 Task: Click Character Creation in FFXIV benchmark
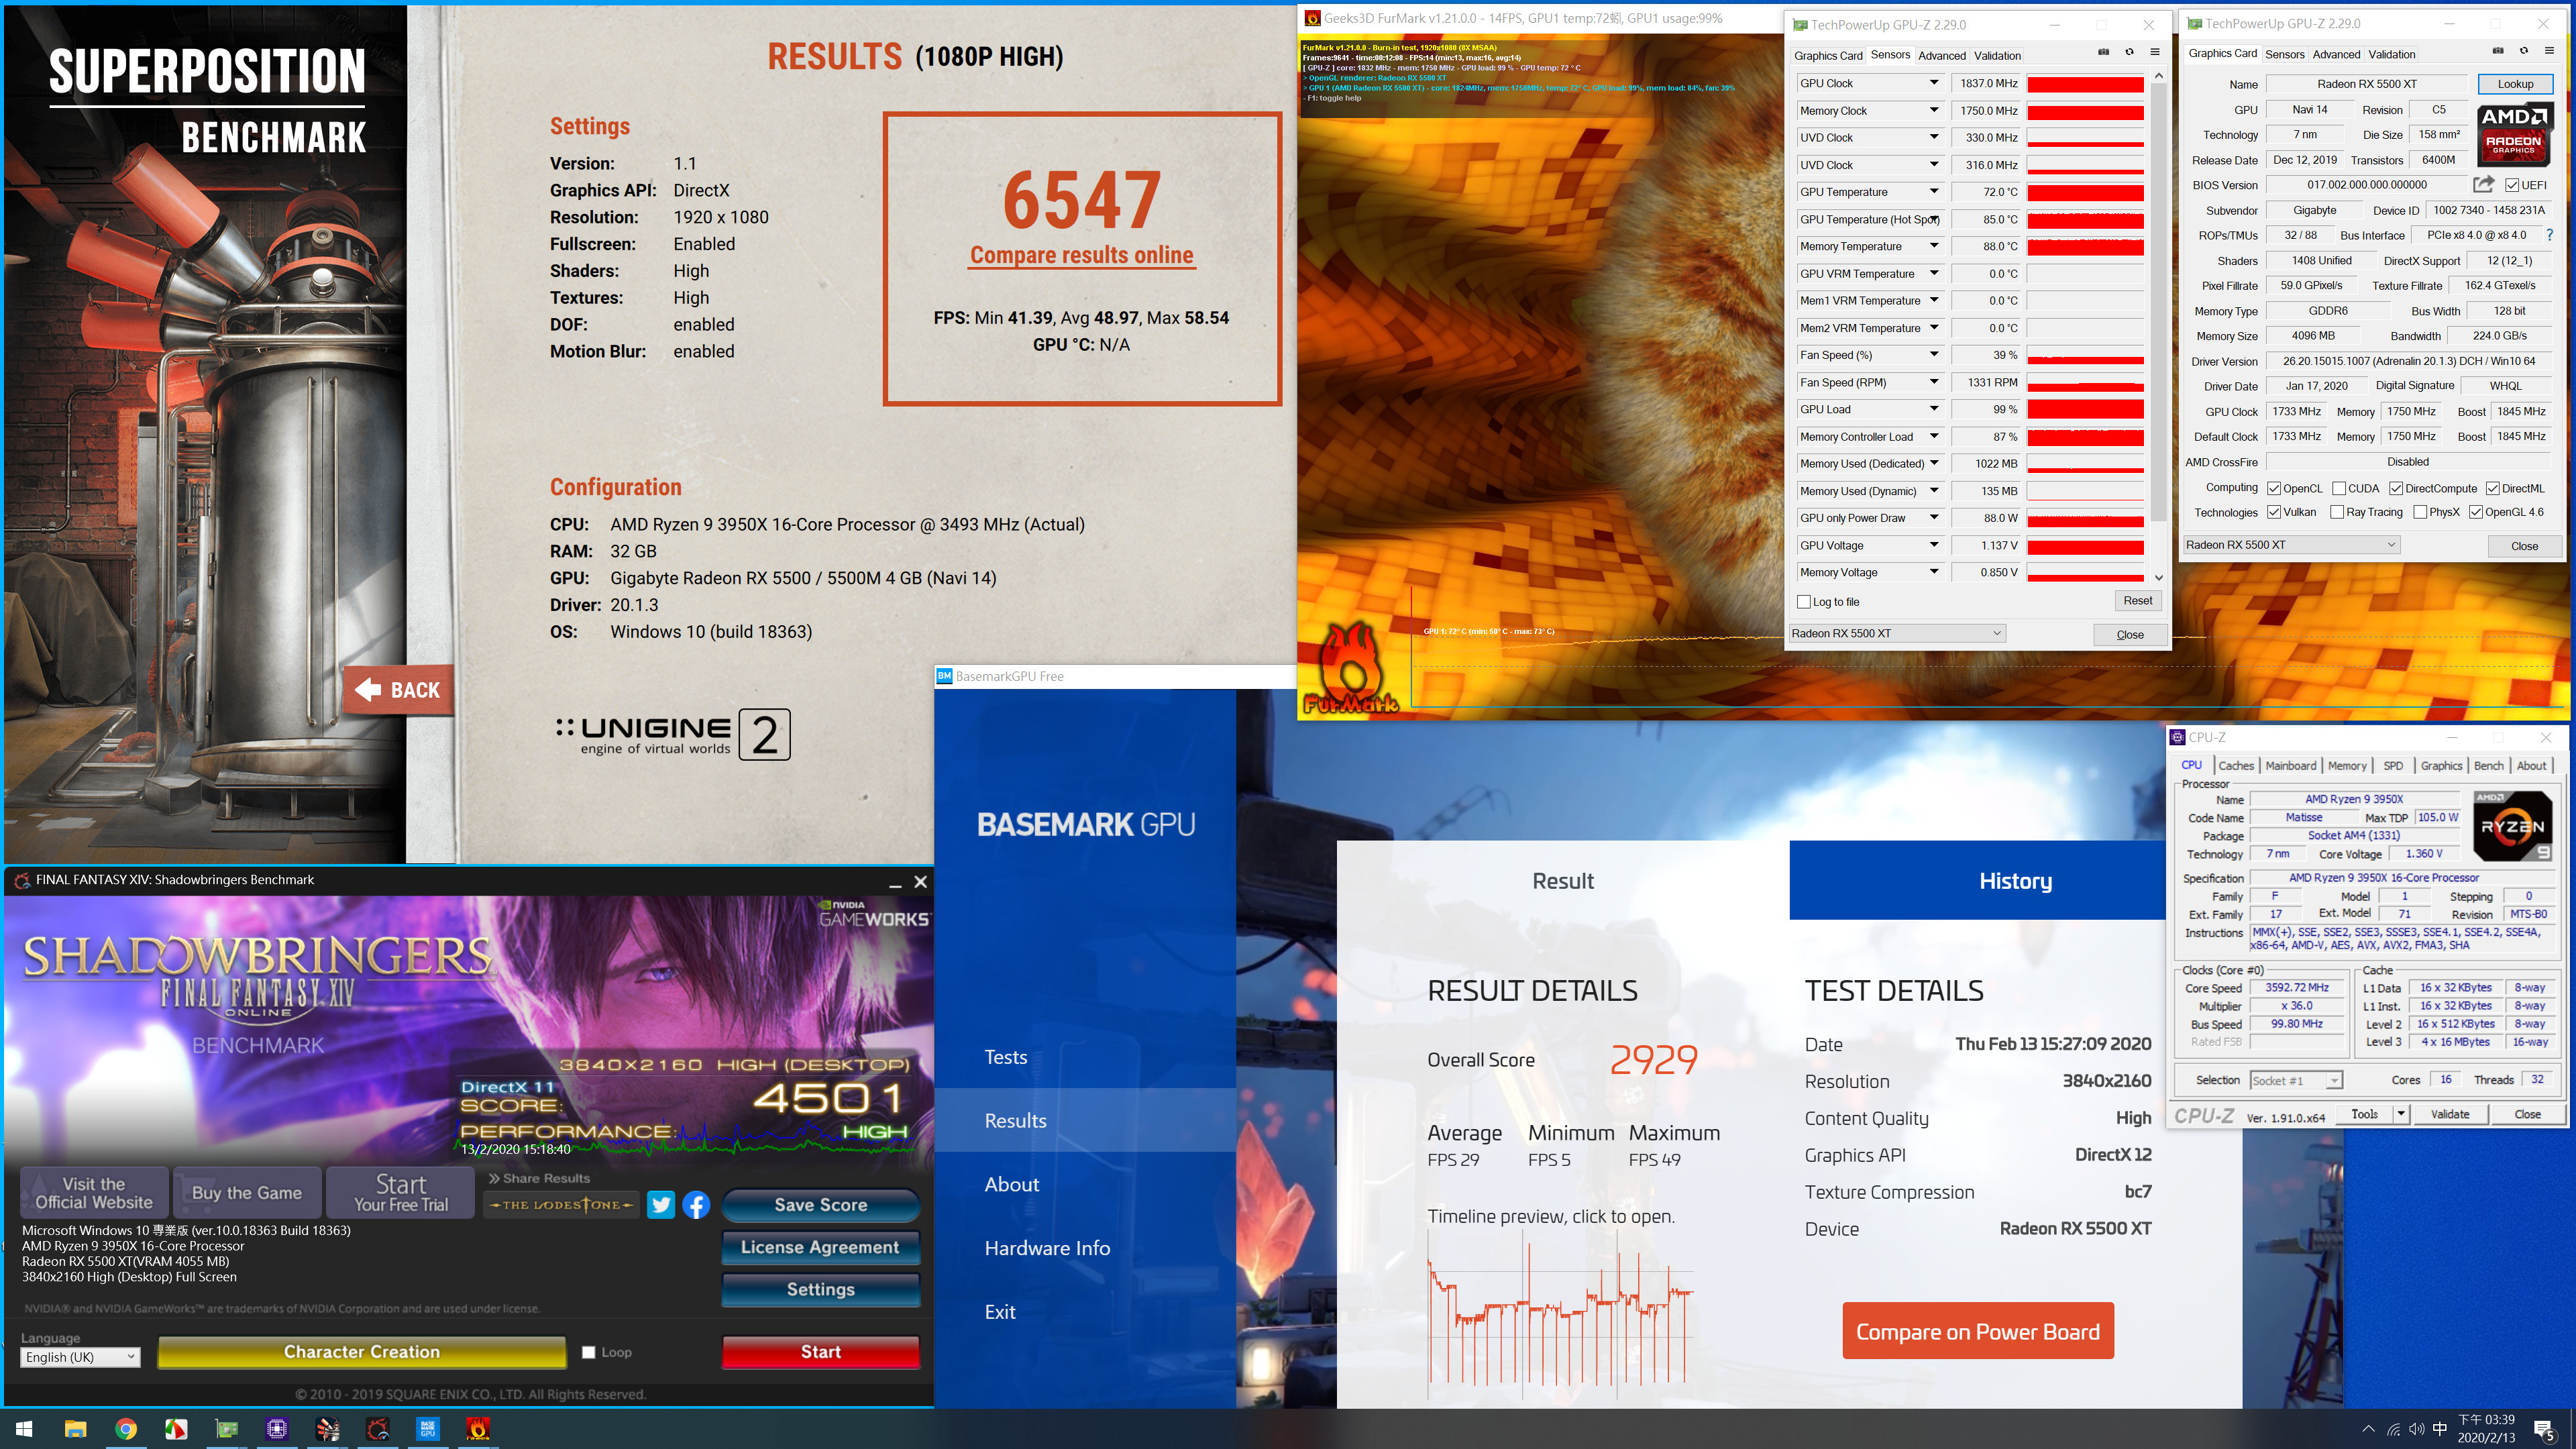coord(362,1352)
